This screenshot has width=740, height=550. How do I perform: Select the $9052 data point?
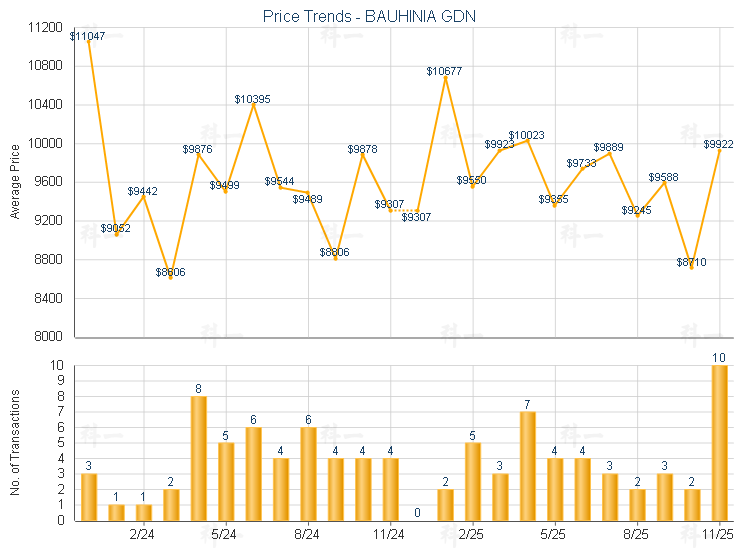pyautogui.click(x=116, y=234)
